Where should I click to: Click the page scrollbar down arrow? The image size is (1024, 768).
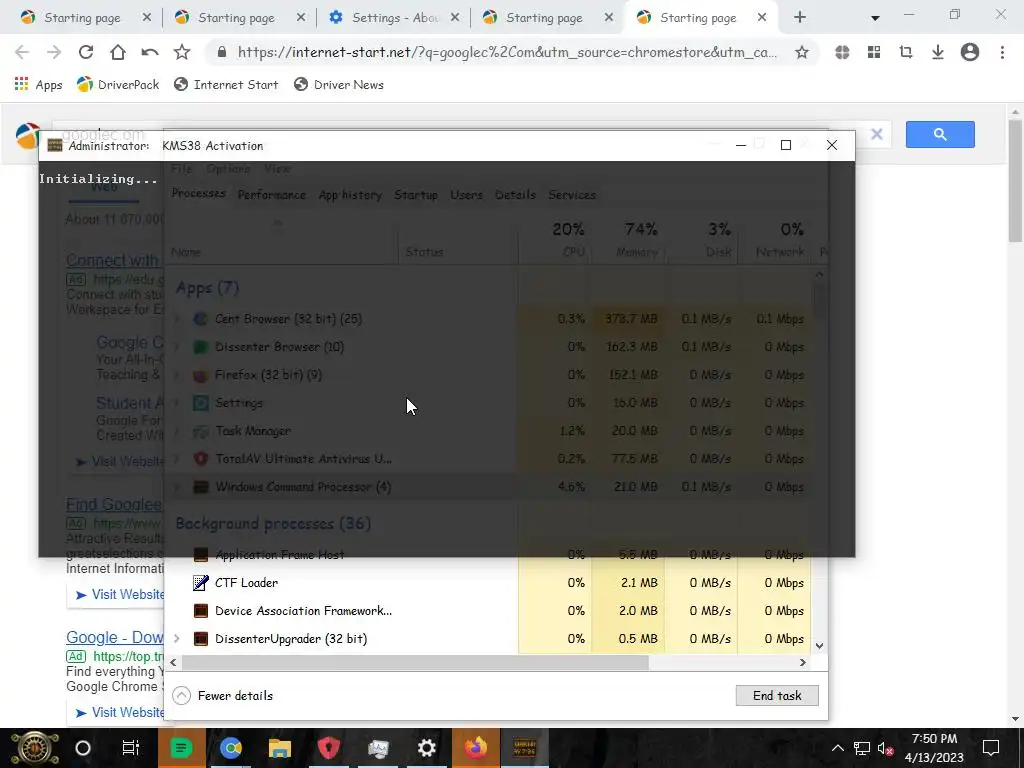[x=1016, y=719]
